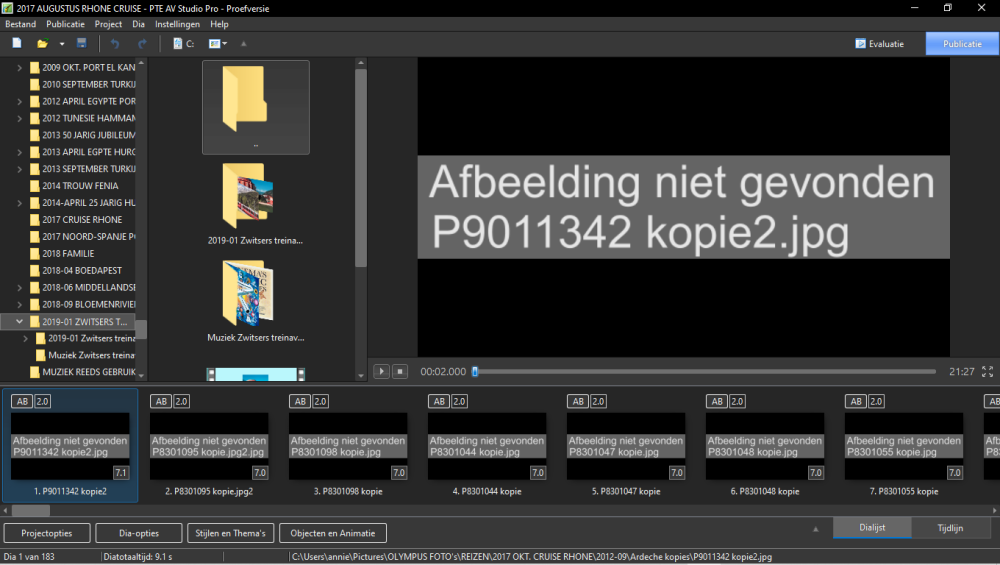
Task: Open the Instellingen menu
Action: point(177,24)
